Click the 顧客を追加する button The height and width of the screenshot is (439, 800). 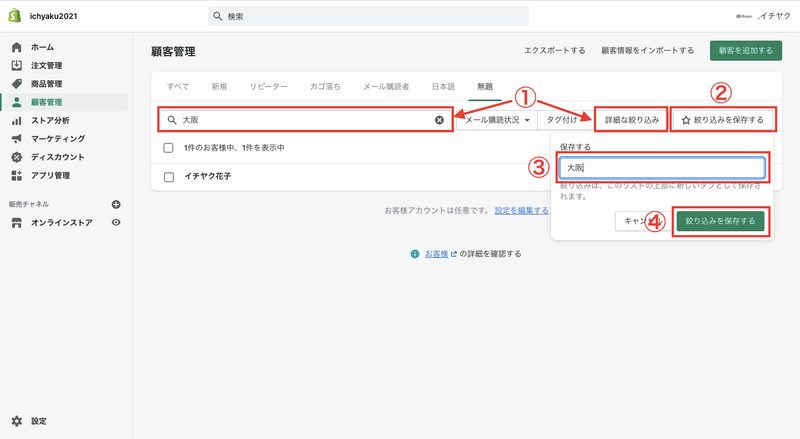745,51
